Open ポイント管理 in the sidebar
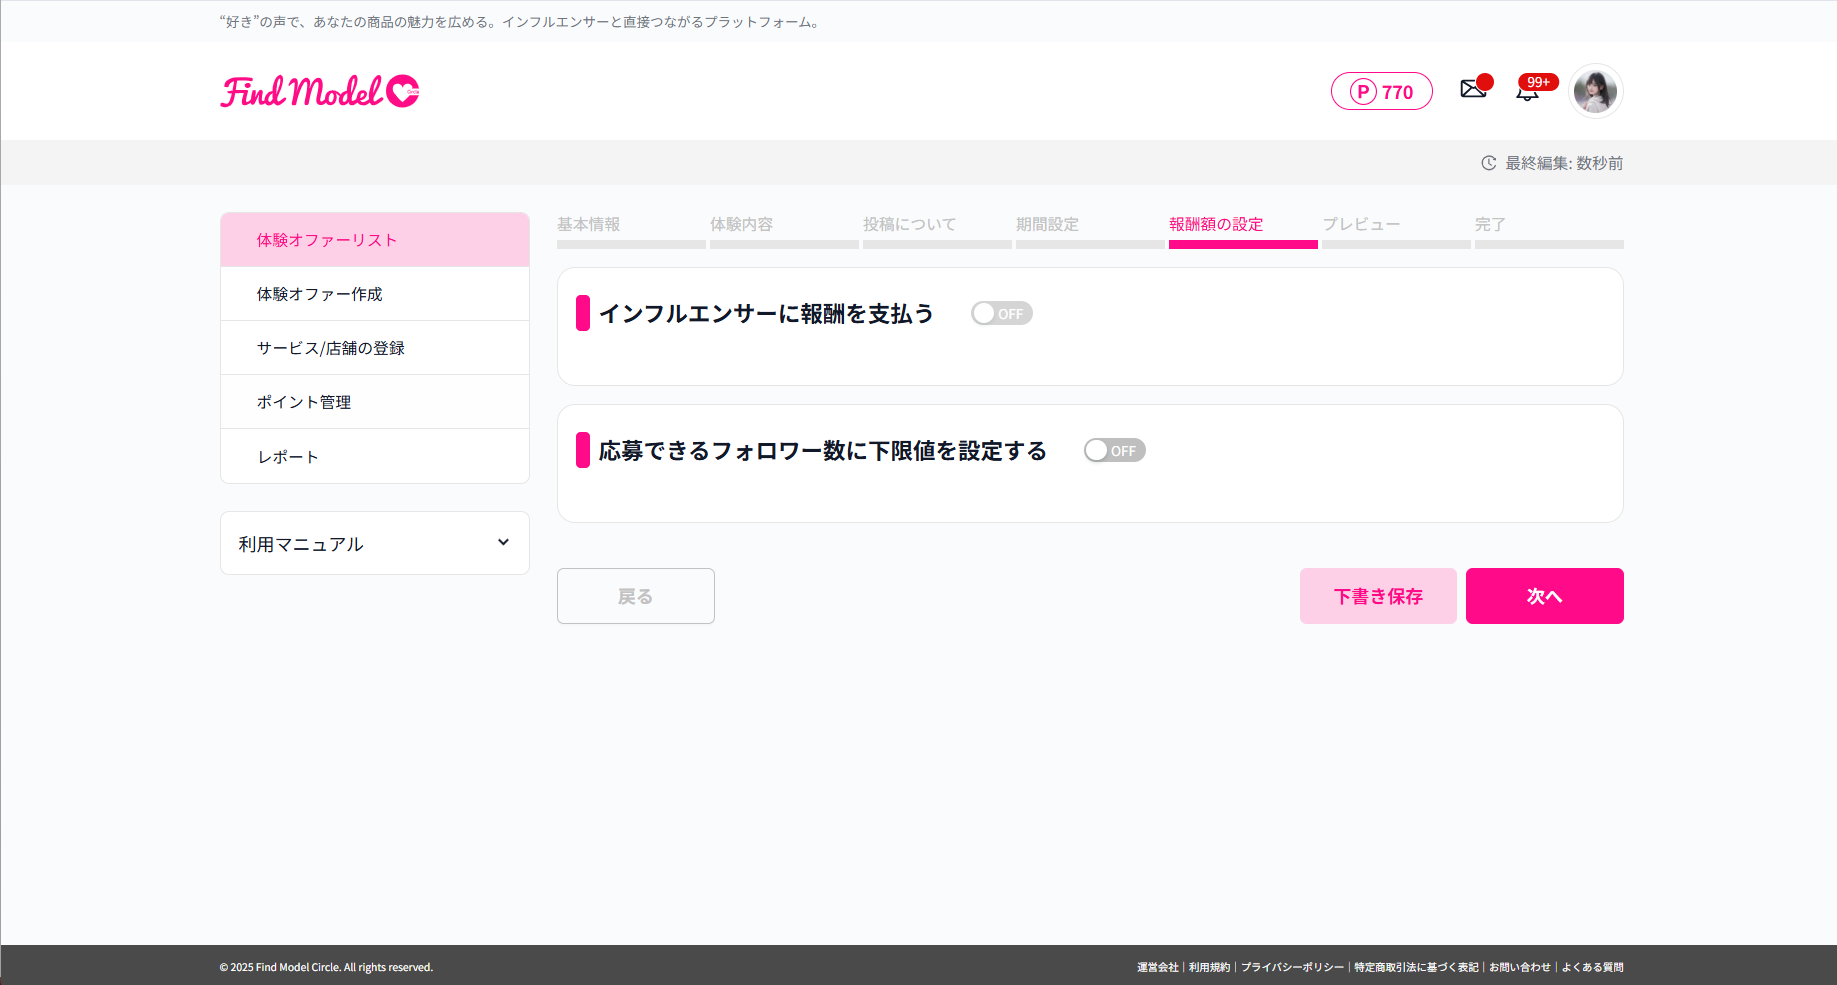Screen dimensions: 1837x985 click(x=375, y=402)
